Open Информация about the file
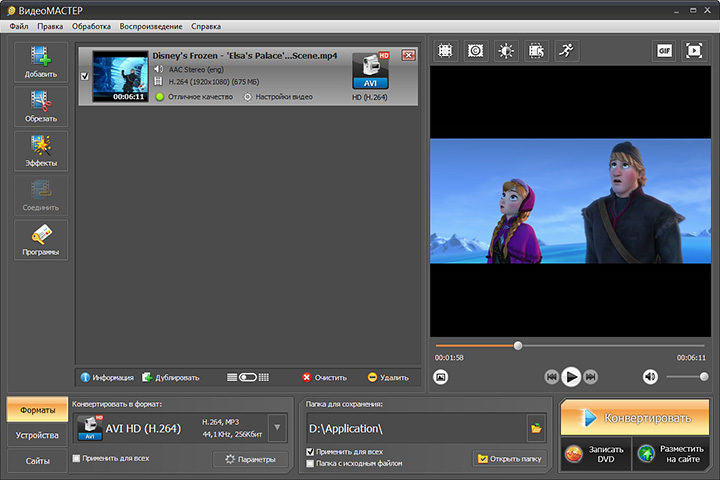The image size is (720, 480). 107,378
